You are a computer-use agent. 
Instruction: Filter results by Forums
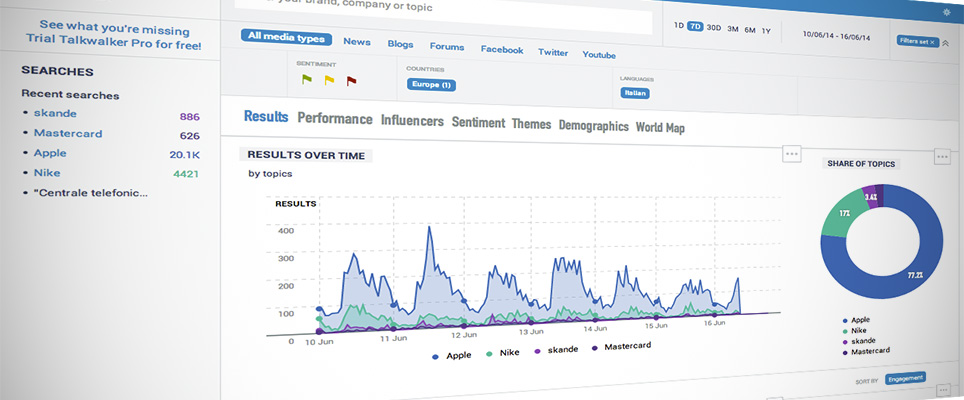446,47
